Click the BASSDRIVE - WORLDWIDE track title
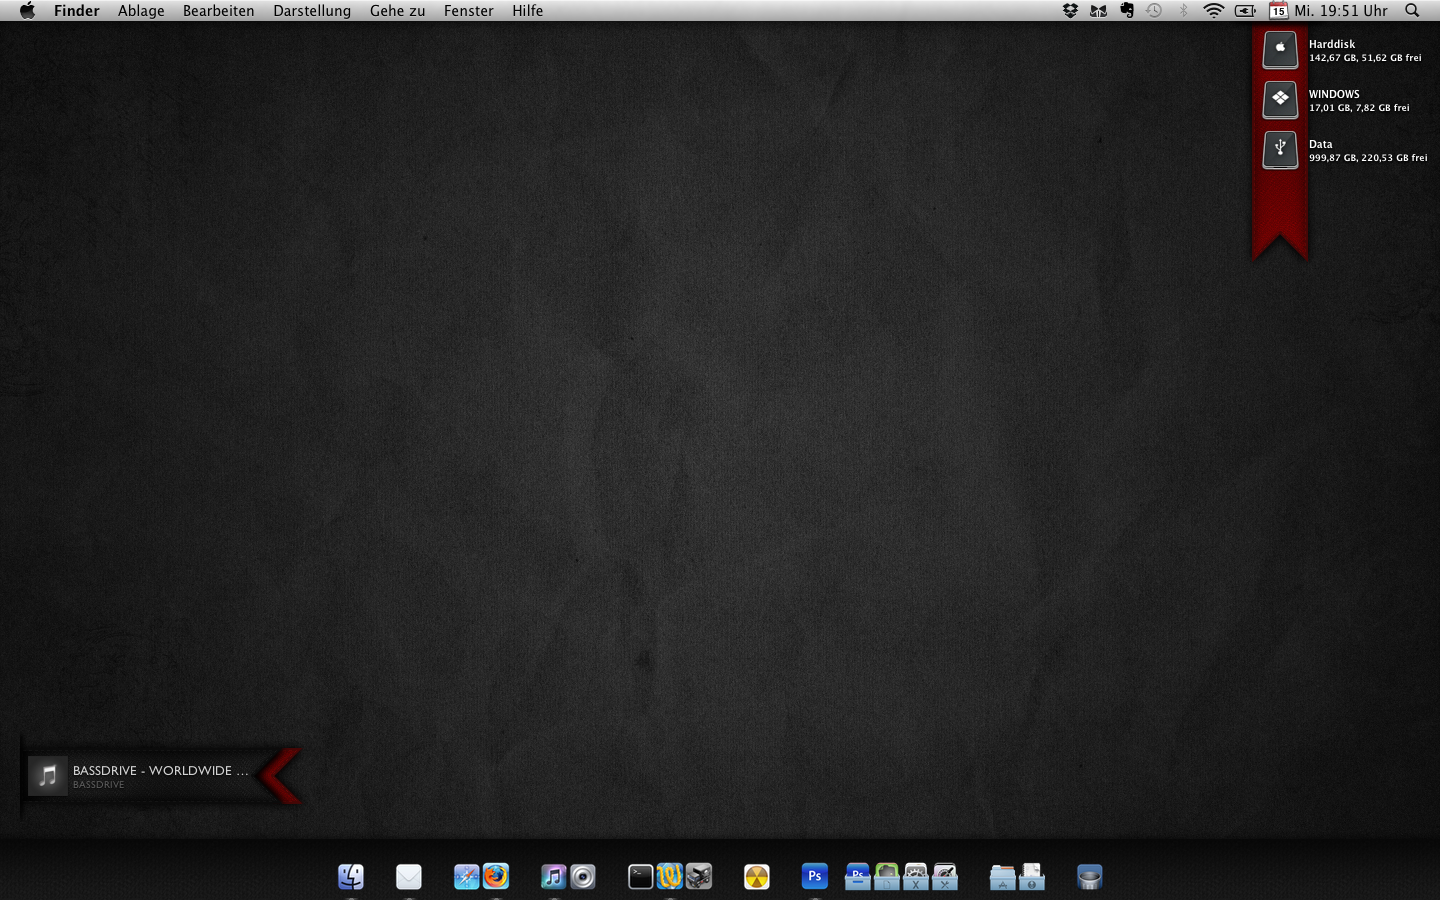This screenshot has width=1440, height=900. click(160, 770)
